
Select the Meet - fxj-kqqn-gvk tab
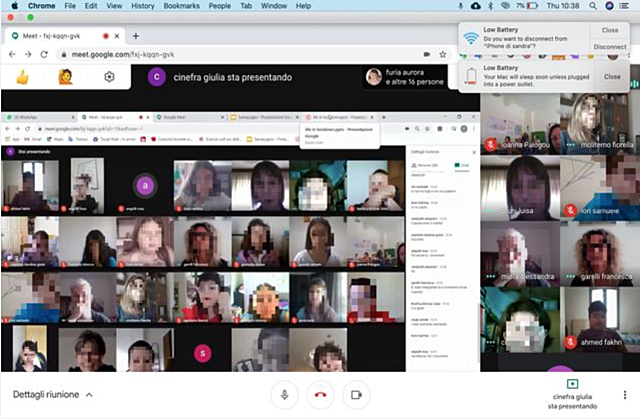(63, 36)
